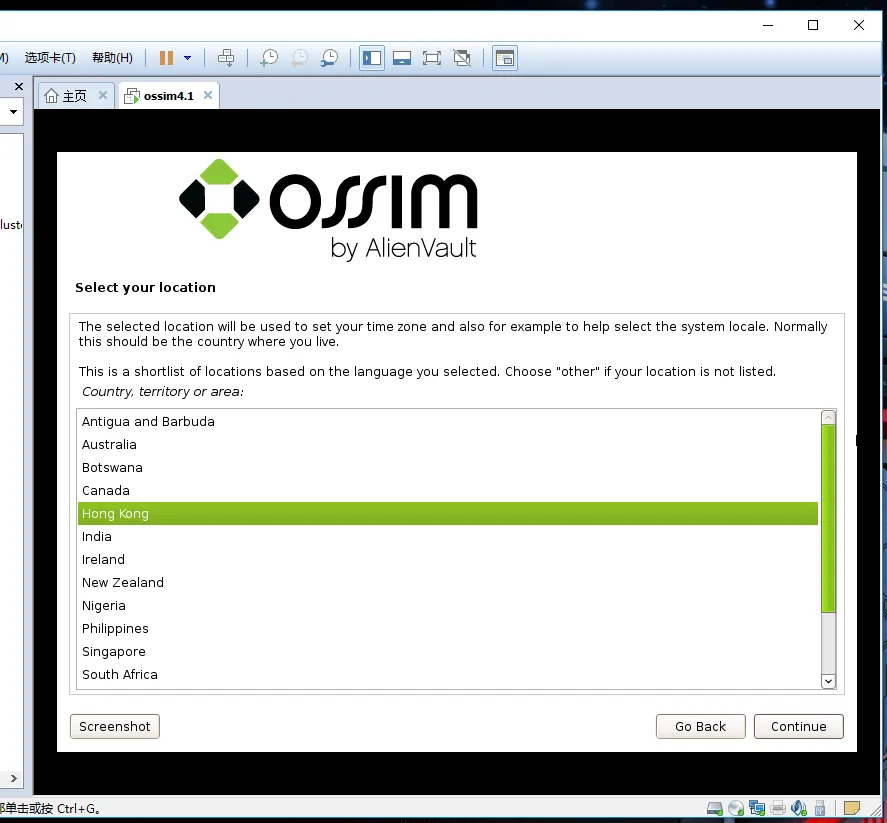
Task: Select Australia in the country list
Action: pos(448,445)
